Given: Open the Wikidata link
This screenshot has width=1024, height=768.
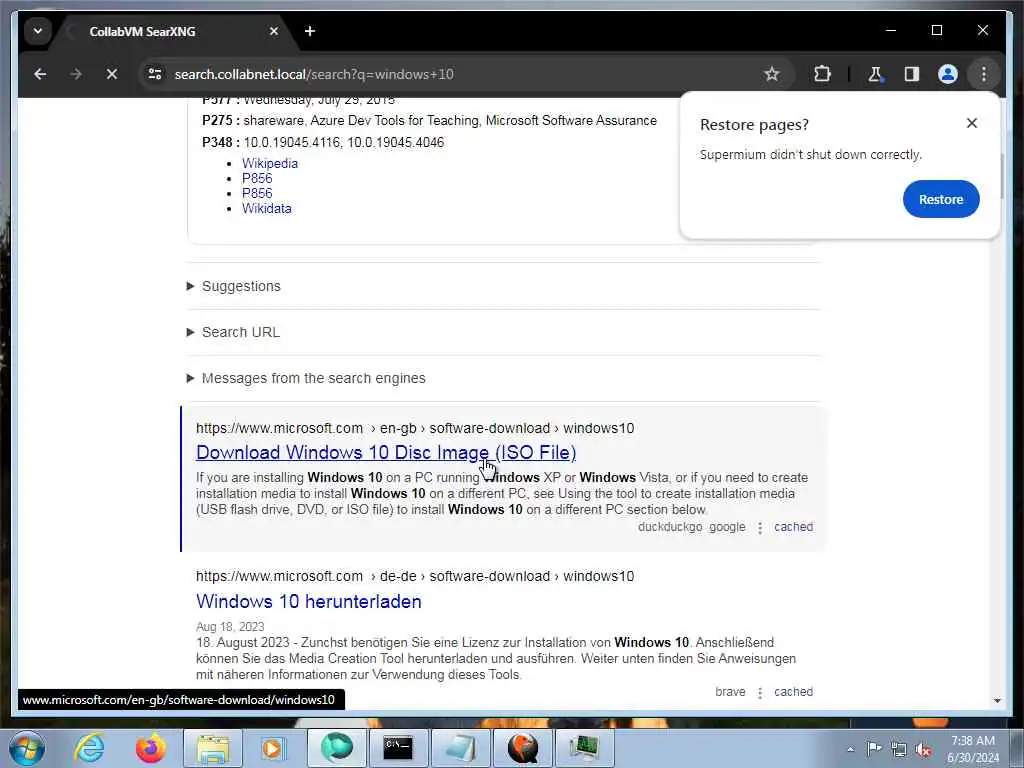Looking at the screenshot, I should pos(266,208).
